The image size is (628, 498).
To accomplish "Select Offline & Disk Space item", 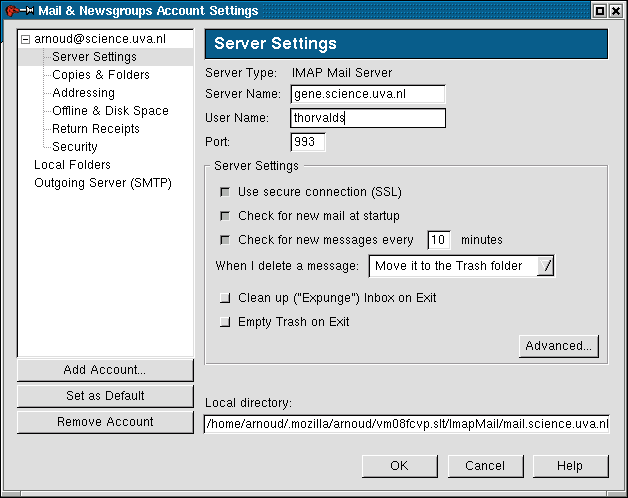I will click(110, 111).
